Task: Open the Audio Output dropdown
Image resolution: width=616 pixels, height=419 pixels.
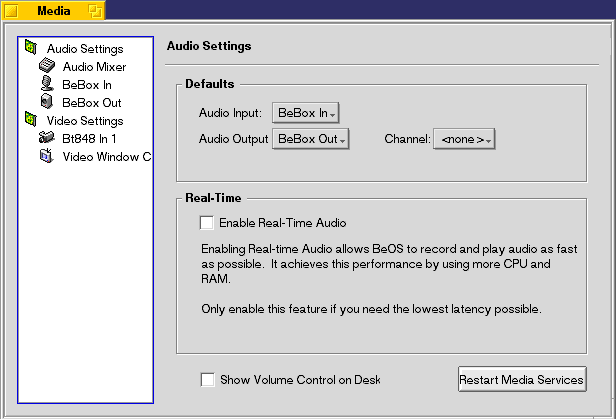Action: 311,139
